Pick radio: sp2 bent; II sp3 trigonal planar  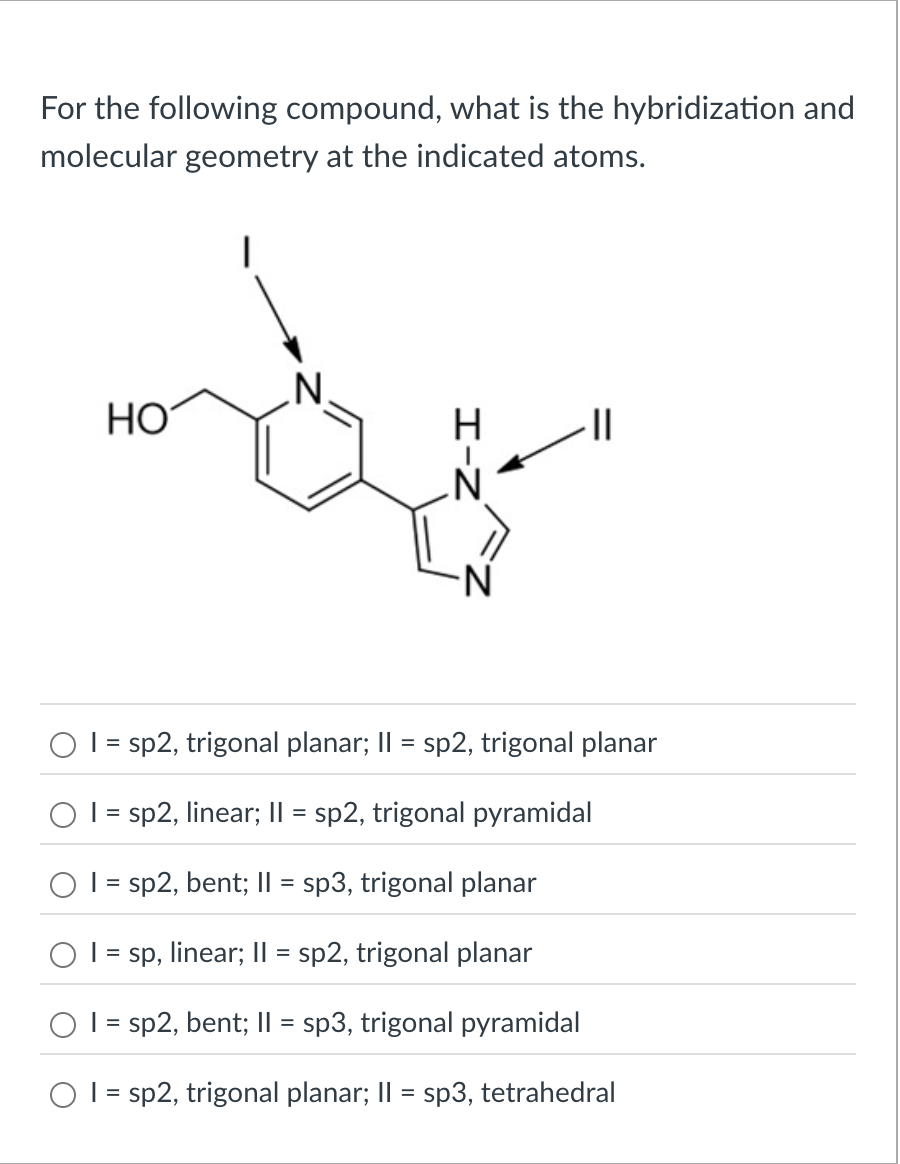pyautogui.click(x=62, y=885)
